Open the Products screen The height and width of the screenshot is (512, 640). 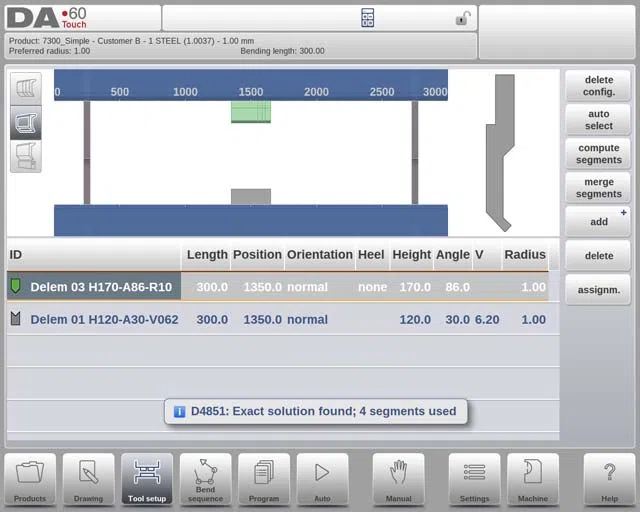pos(30,479)
